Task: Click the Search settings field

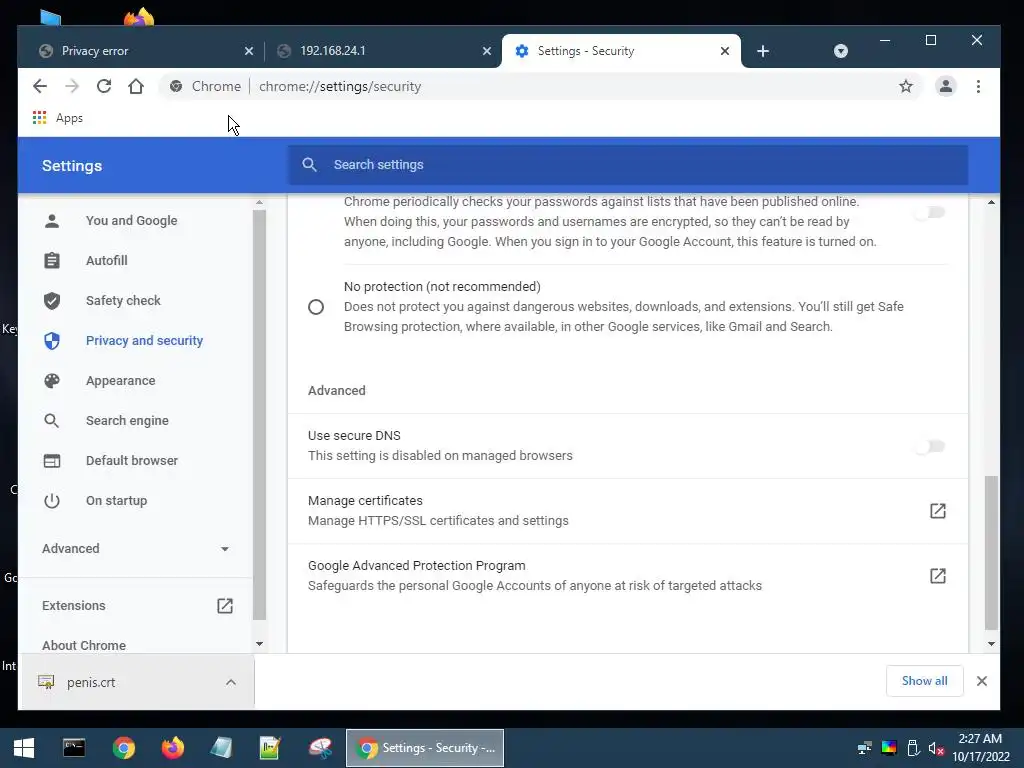Action: (628, 165)
